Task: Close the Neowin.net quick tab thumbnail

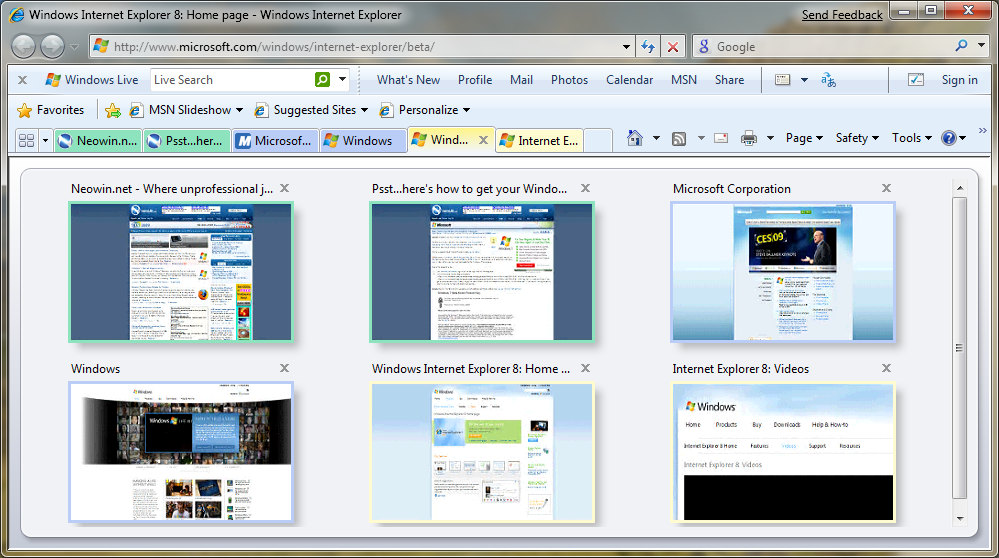Action: point(285,188)
